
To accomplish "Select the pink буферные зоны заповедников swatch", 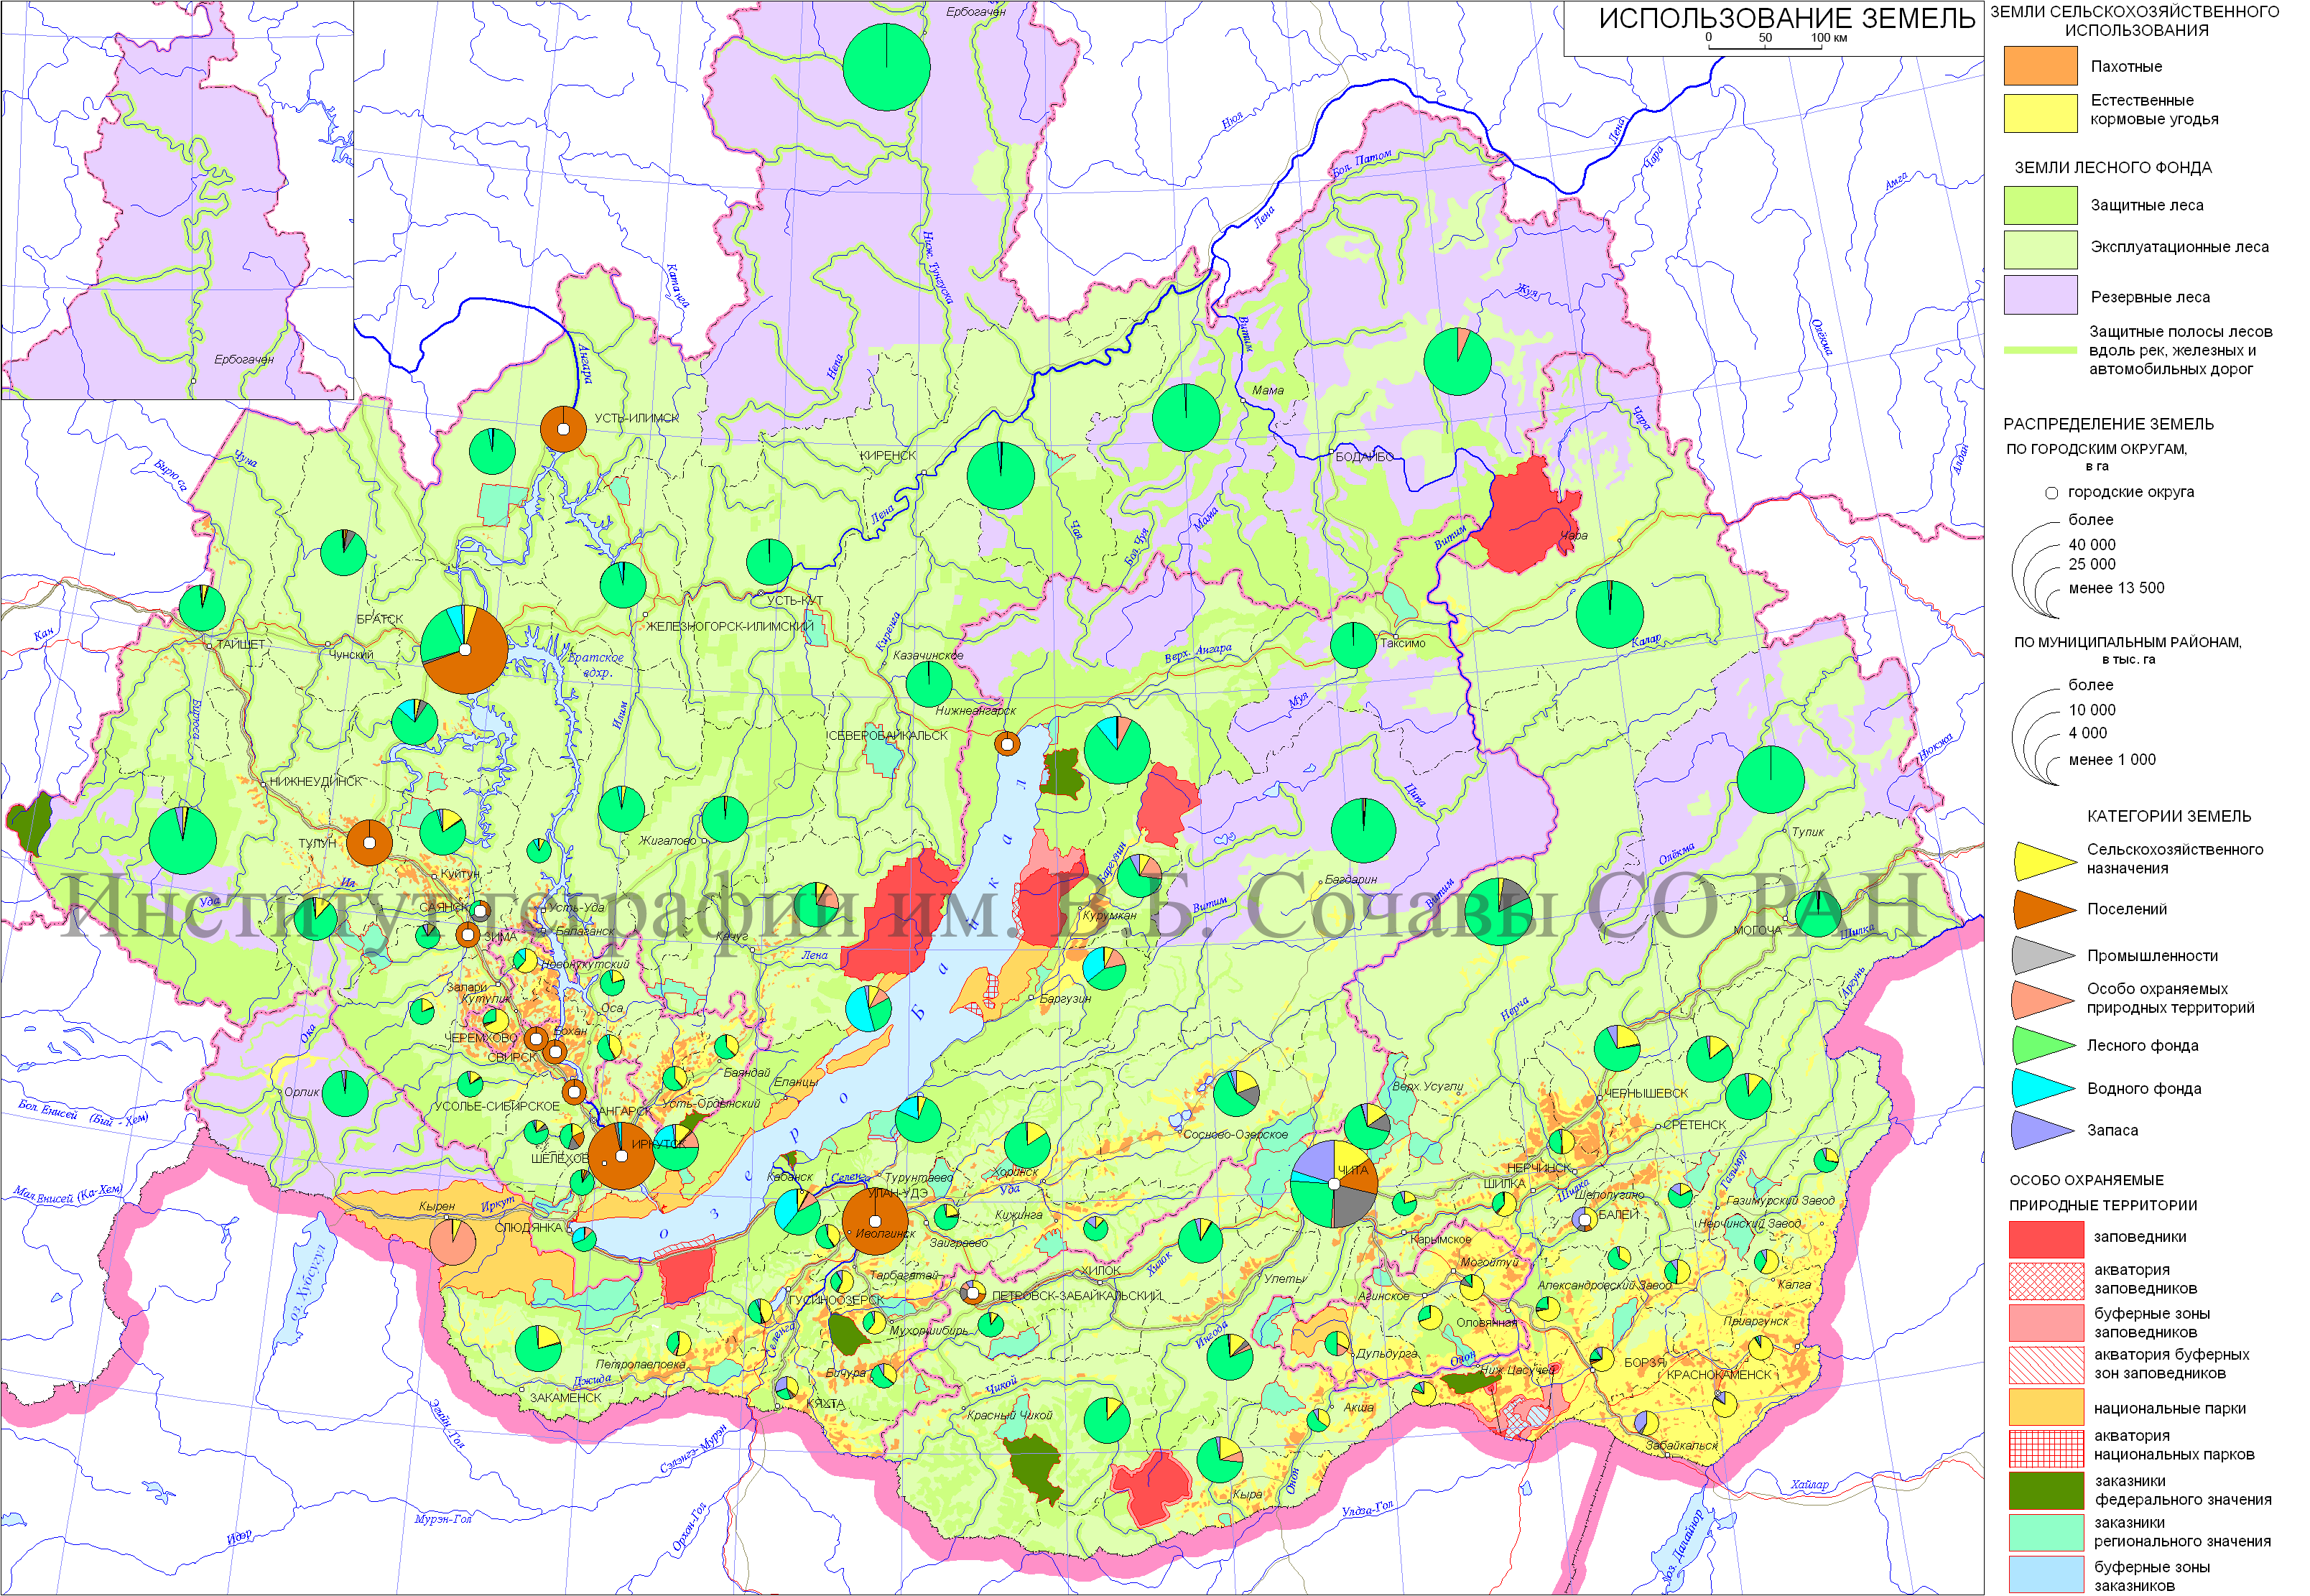I will tap(2046, 1323).
